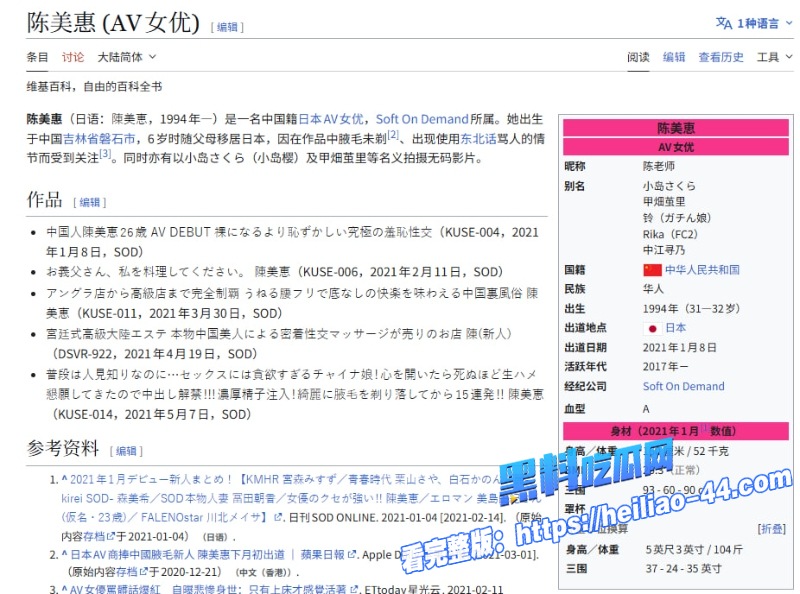
Task: Open 存档 archive link in reference 2
Action: pos(127,572)
